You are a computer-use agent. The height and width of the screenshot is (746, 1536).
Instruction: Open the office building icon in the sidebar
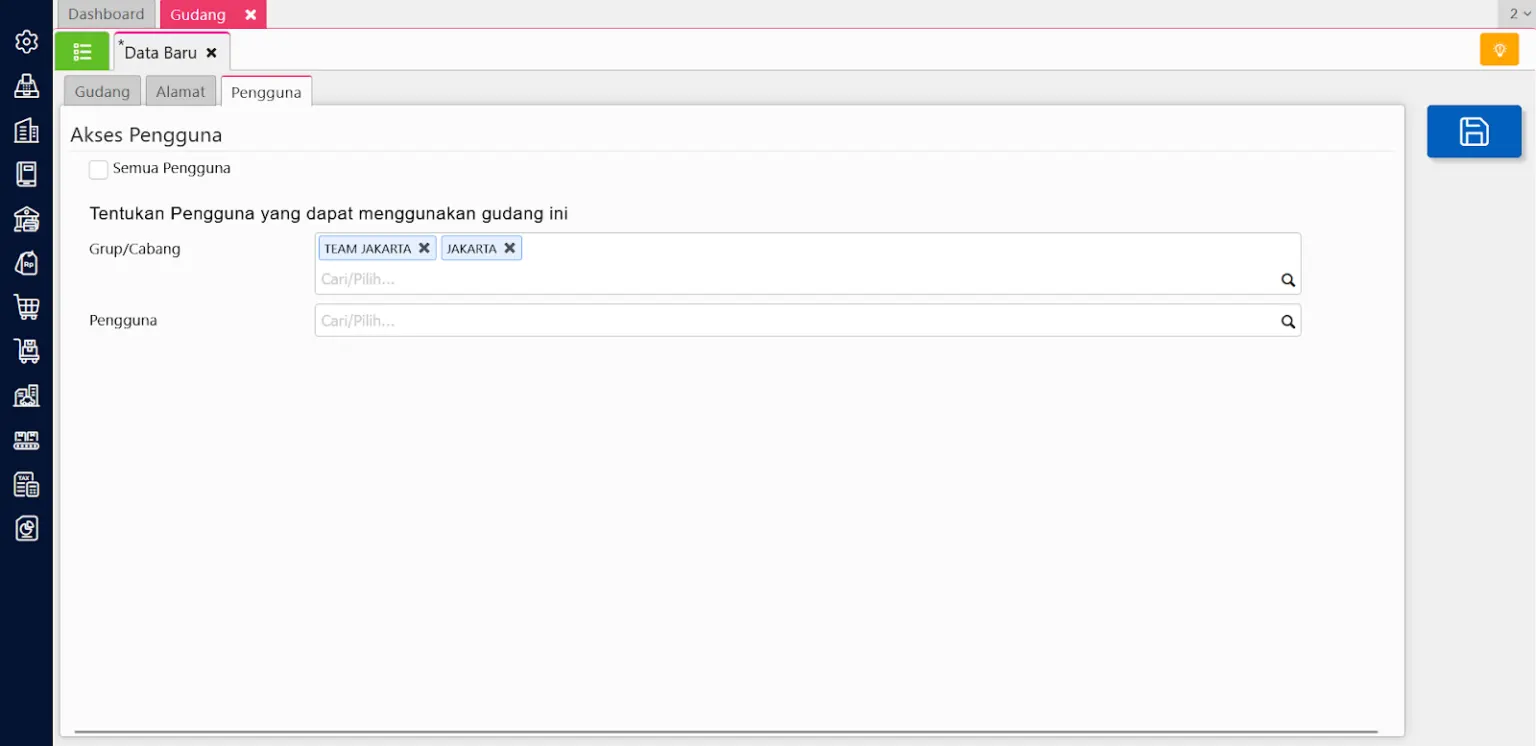(x=26, y=130)
